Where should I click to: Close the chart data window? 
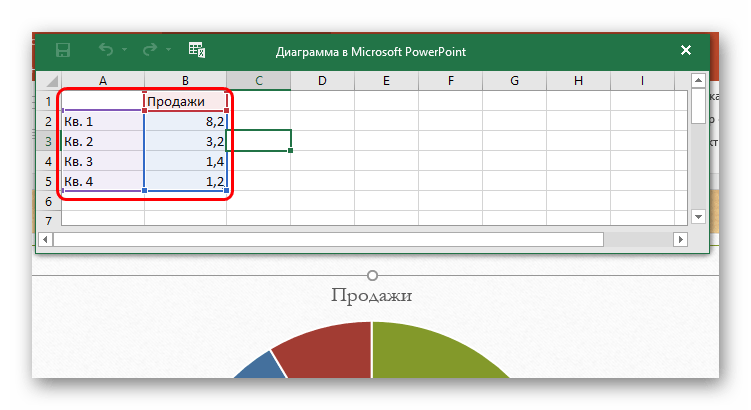point(686,50)
